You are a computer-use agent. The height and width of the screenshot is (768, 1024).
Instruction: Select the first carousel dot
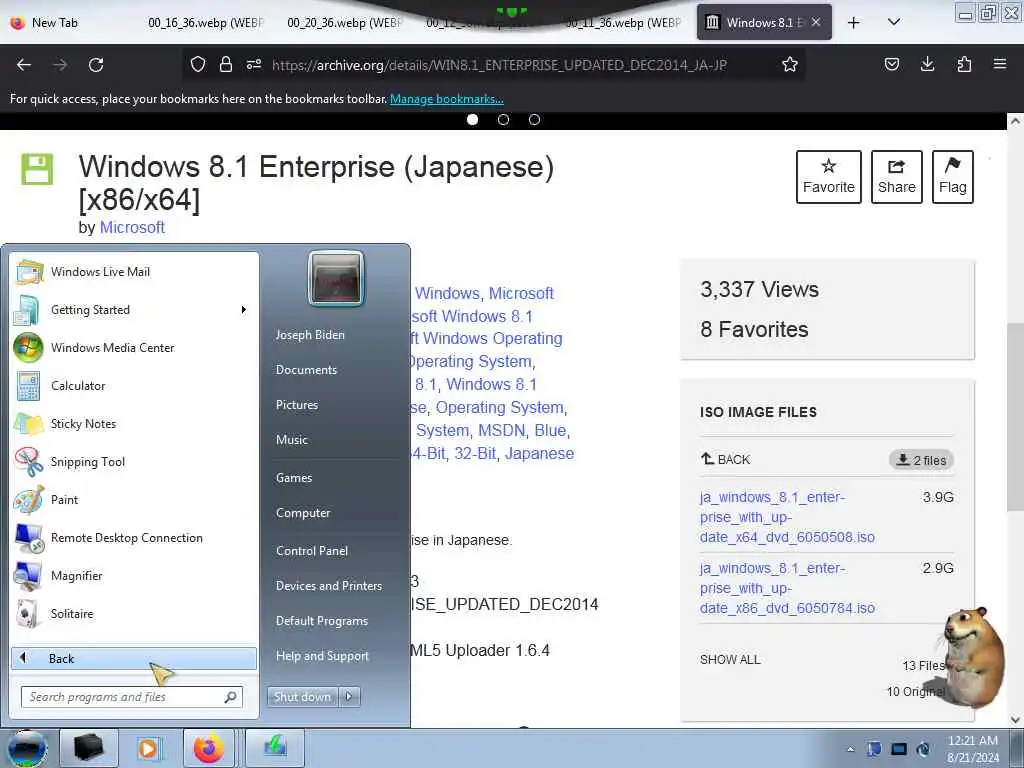(473, 120)
